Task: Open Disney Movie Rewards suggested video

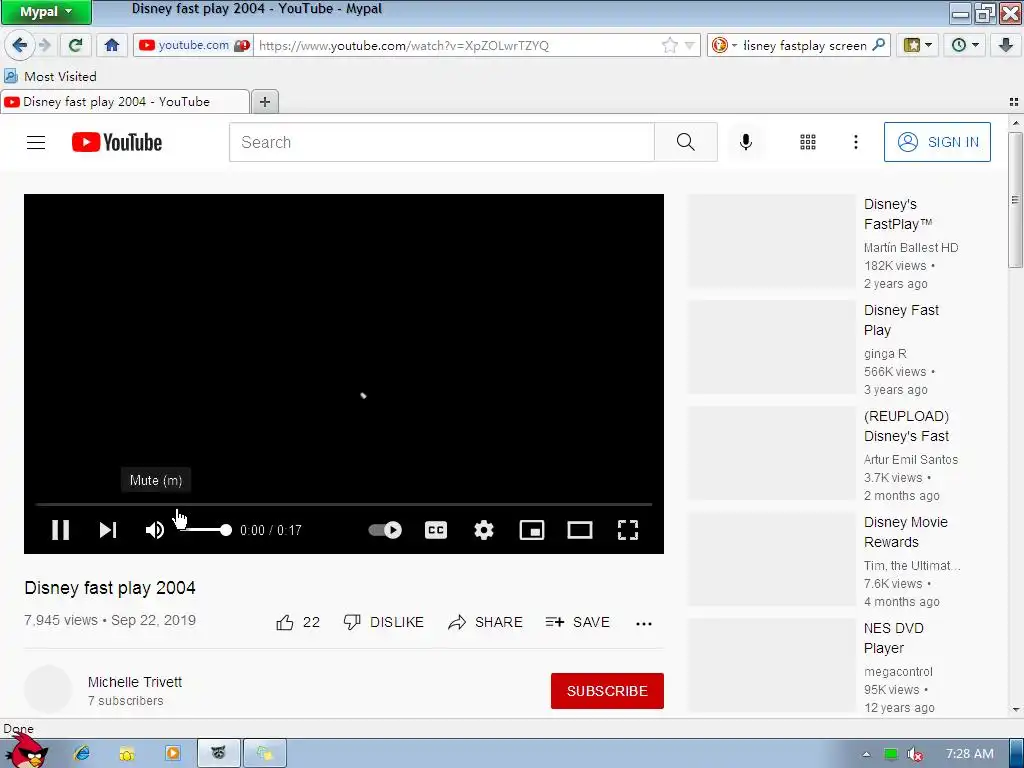Action: coord(905,532)
